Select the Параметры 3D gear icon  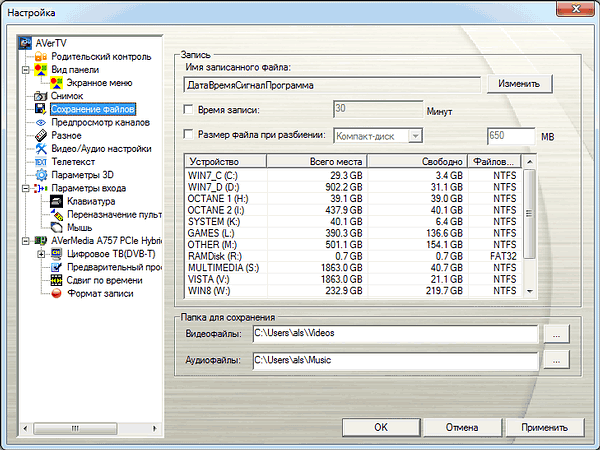click(41, 174)
